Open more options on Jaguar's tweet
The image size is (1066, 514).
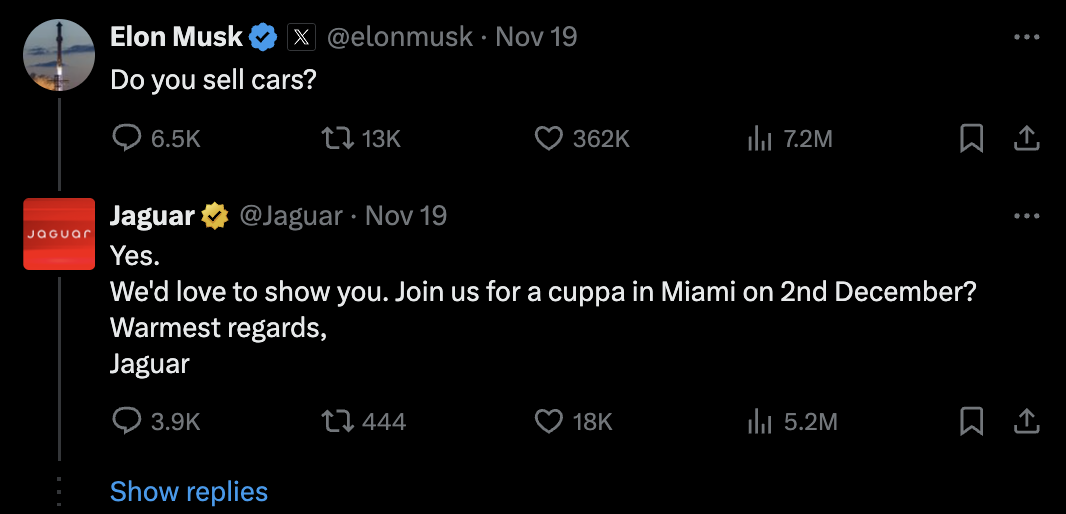1026,216
